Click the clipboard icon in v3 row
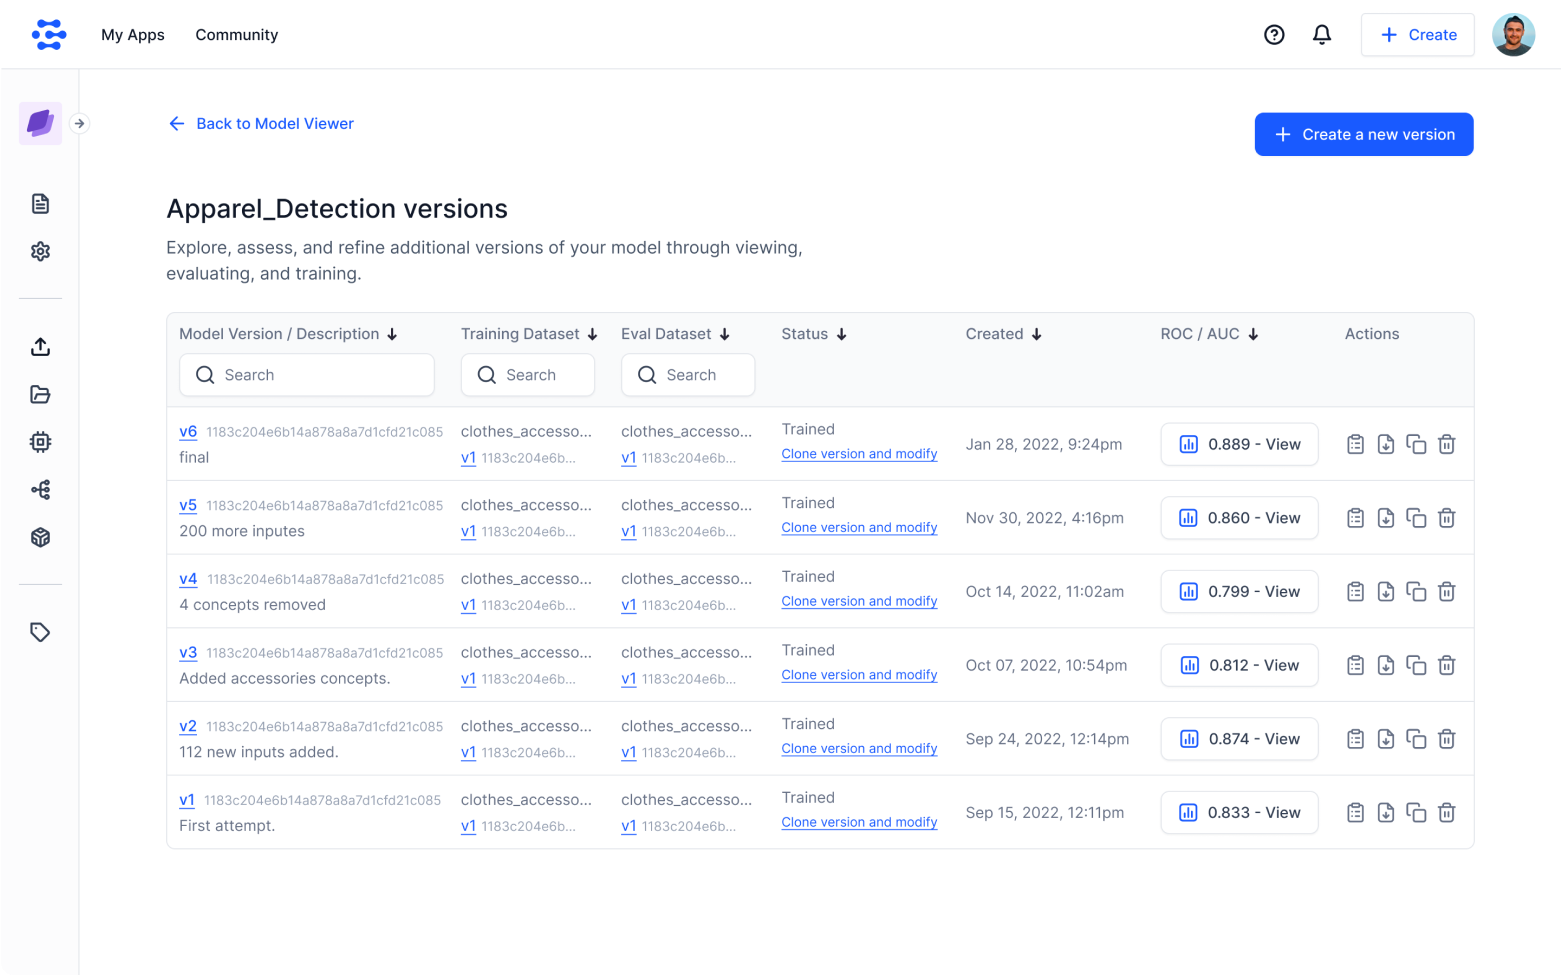 pos(1355,666)
